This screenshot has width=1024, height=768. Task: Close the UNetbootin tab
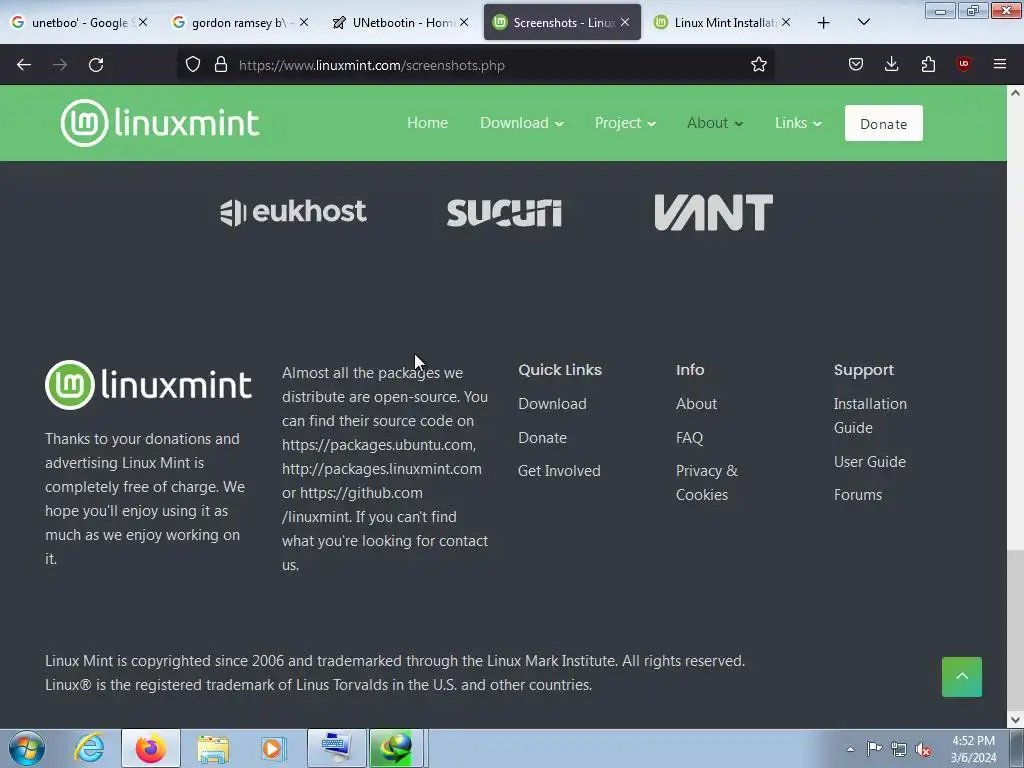[464, 22]
